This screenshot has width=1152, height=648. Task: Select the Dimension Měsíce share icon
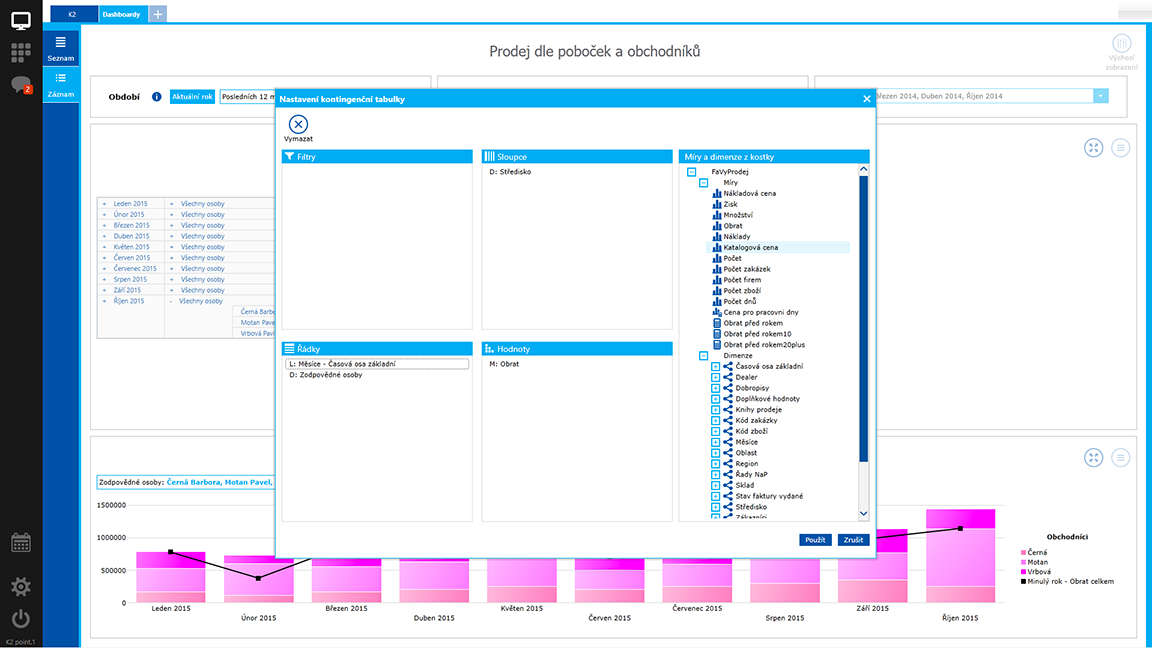(x=727, y=442)
